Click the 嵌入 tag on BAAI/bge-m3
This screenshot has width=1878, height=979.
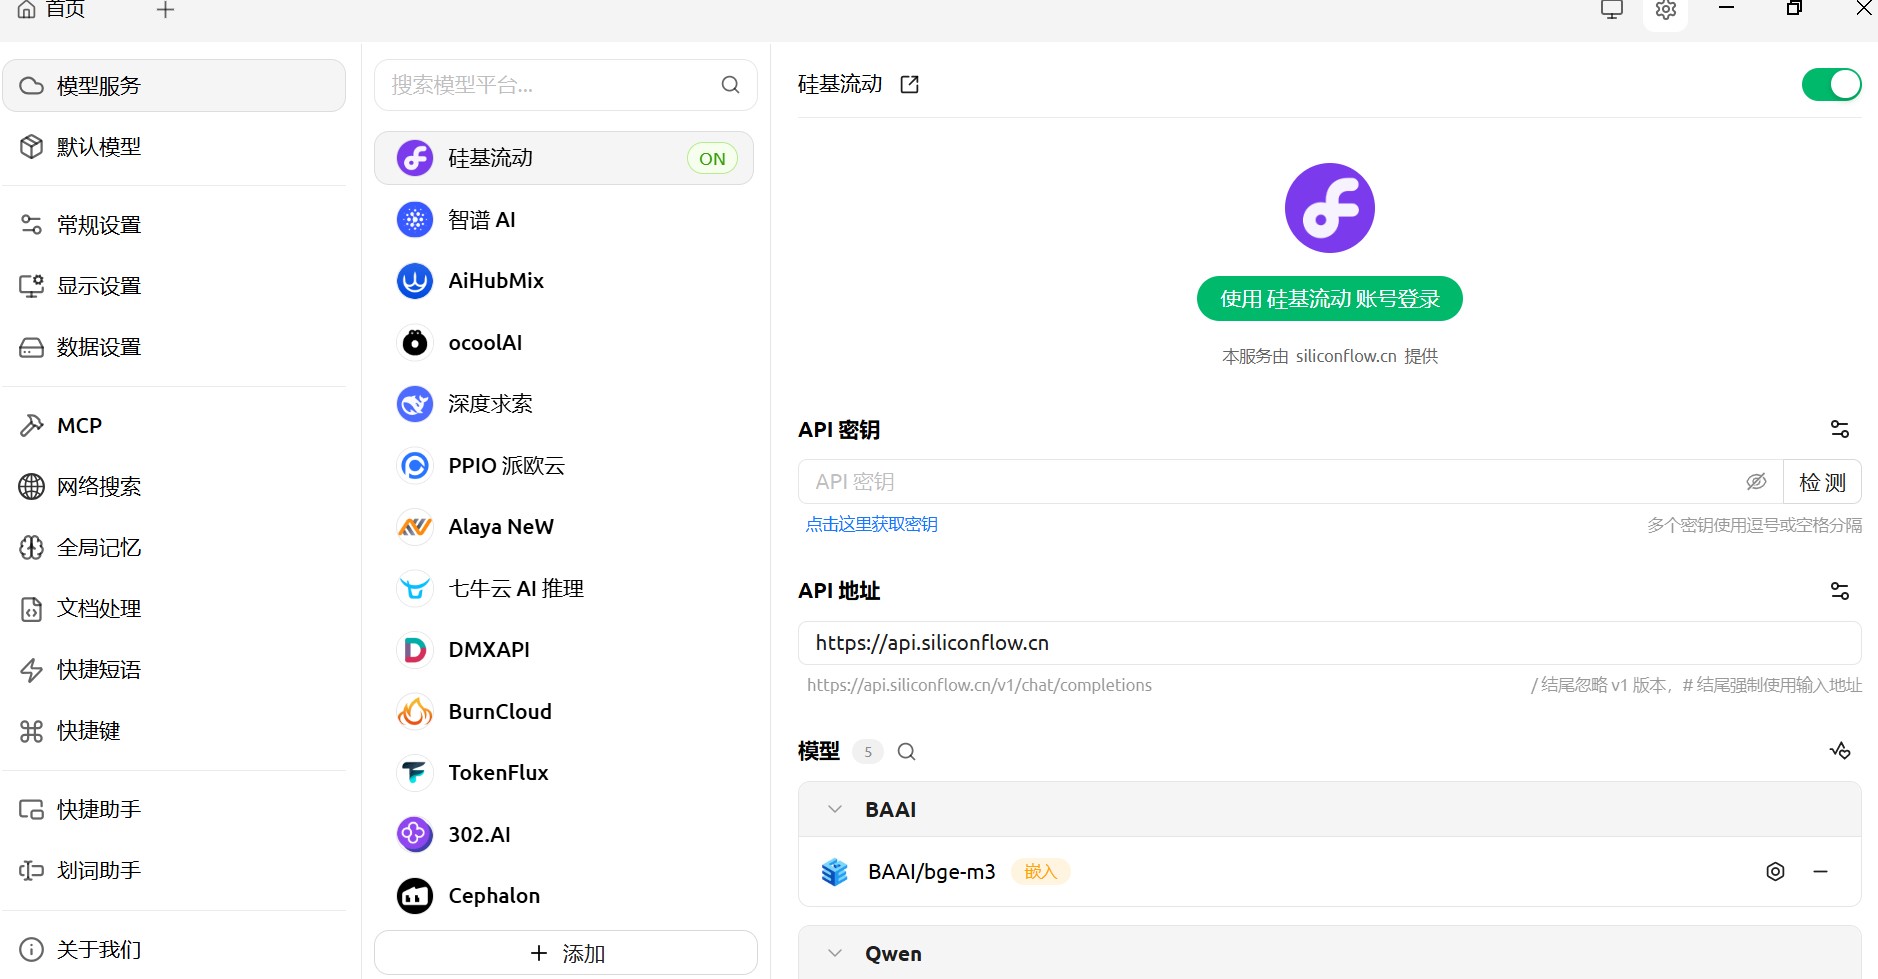click(1040, 872)
